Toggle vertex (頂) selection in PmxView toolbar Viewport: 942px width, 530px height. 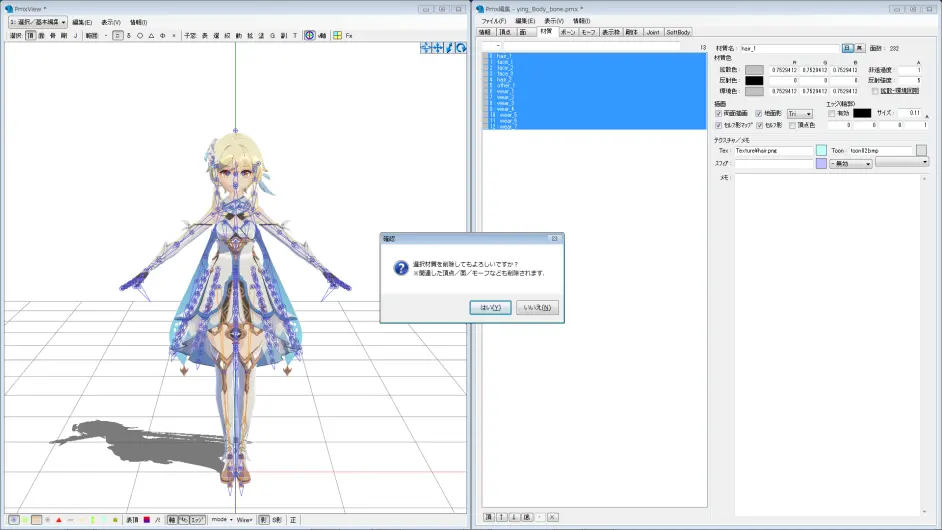(31, 35)
